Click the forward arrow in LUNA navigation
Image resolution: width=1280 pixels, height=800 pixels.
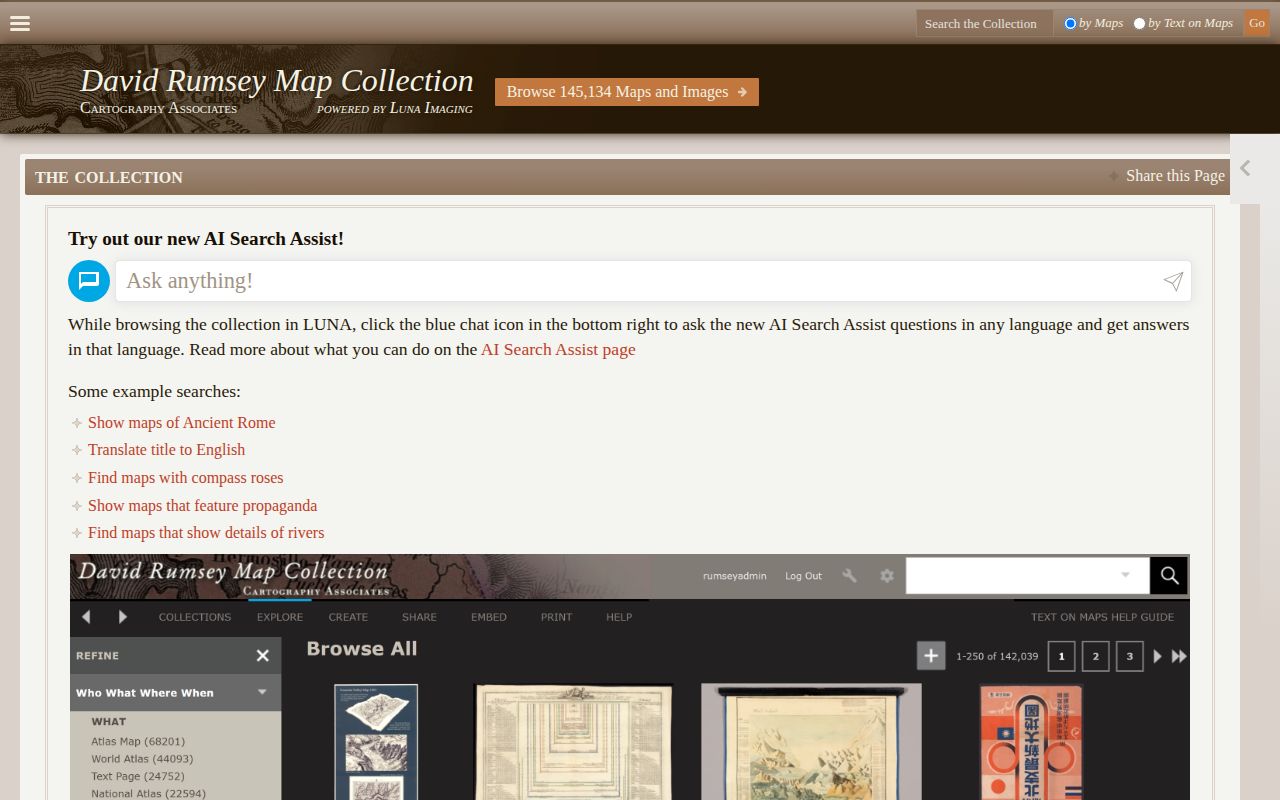[122, 617]
